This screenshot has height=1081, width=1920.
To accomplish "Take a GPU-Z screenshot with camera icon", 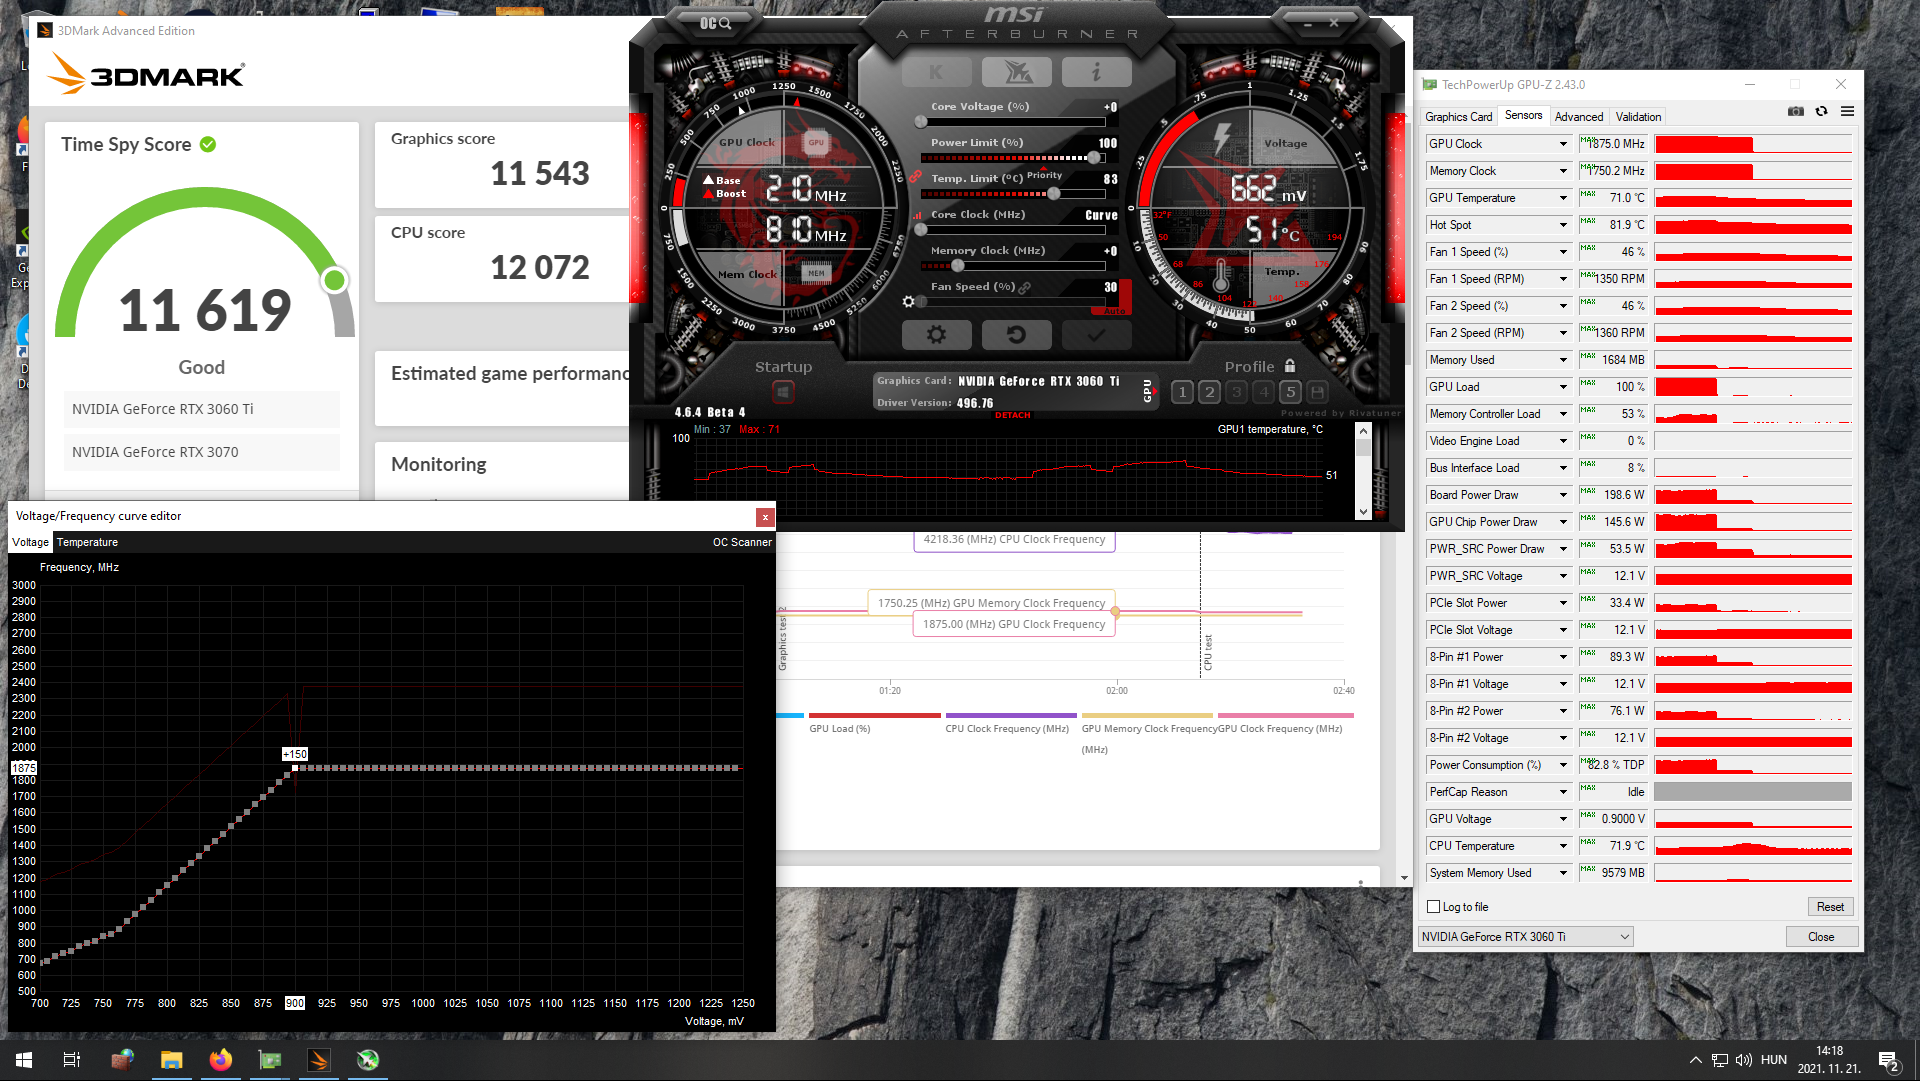I will (x=1796, y=111).
